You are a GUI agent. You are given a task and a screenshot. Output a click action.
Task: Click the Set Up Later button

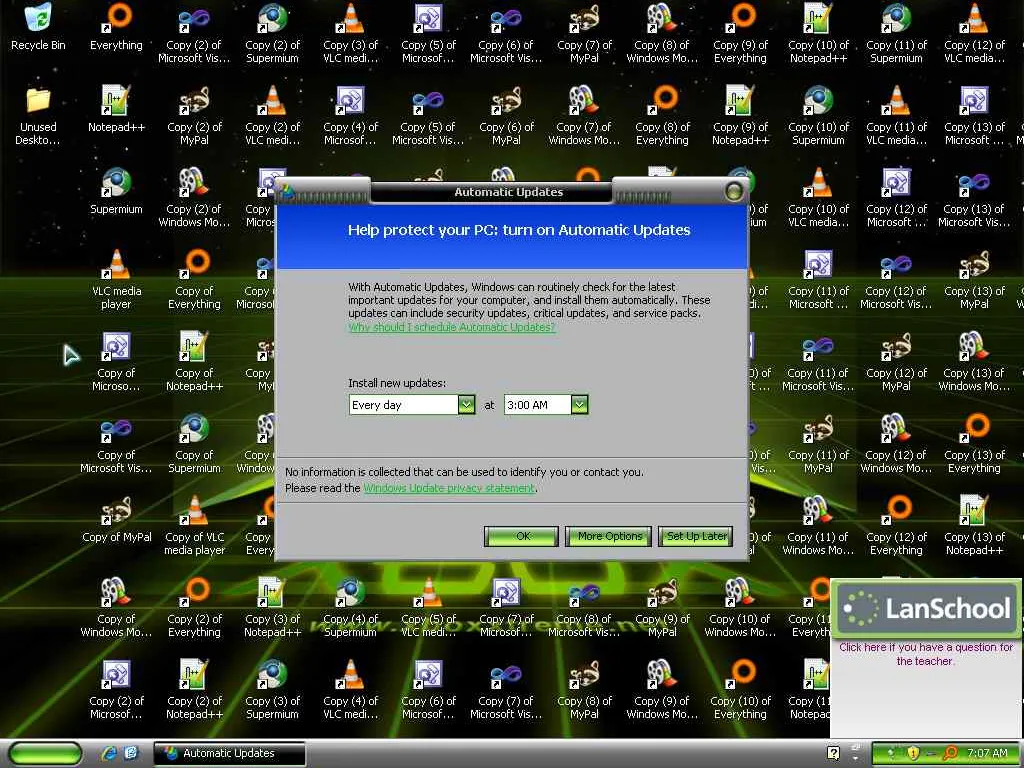(696, 536)
